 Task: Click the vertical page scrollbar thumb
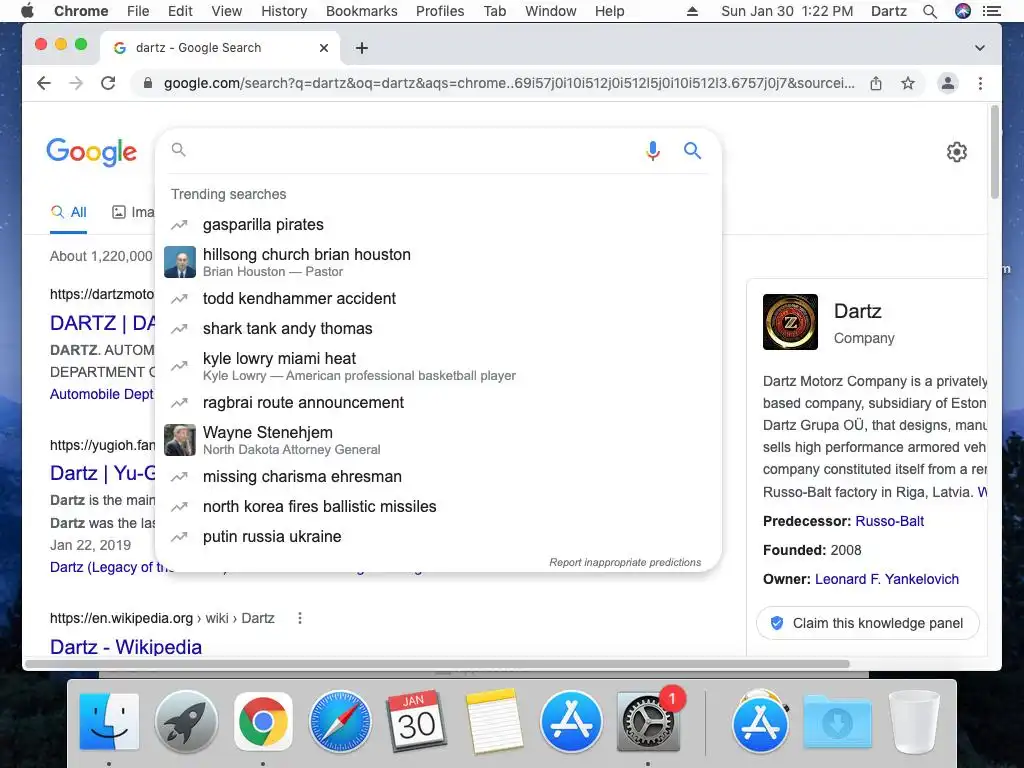pyautogui.click(x=995, y=152)
